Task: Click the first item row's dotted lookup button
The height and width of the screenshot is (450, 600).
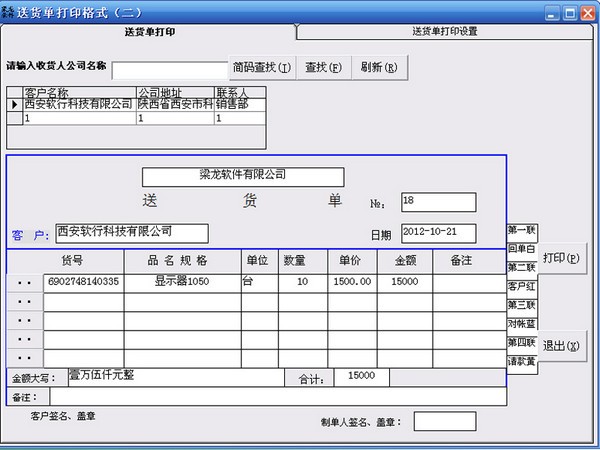Action: click(x=25, y=282)
